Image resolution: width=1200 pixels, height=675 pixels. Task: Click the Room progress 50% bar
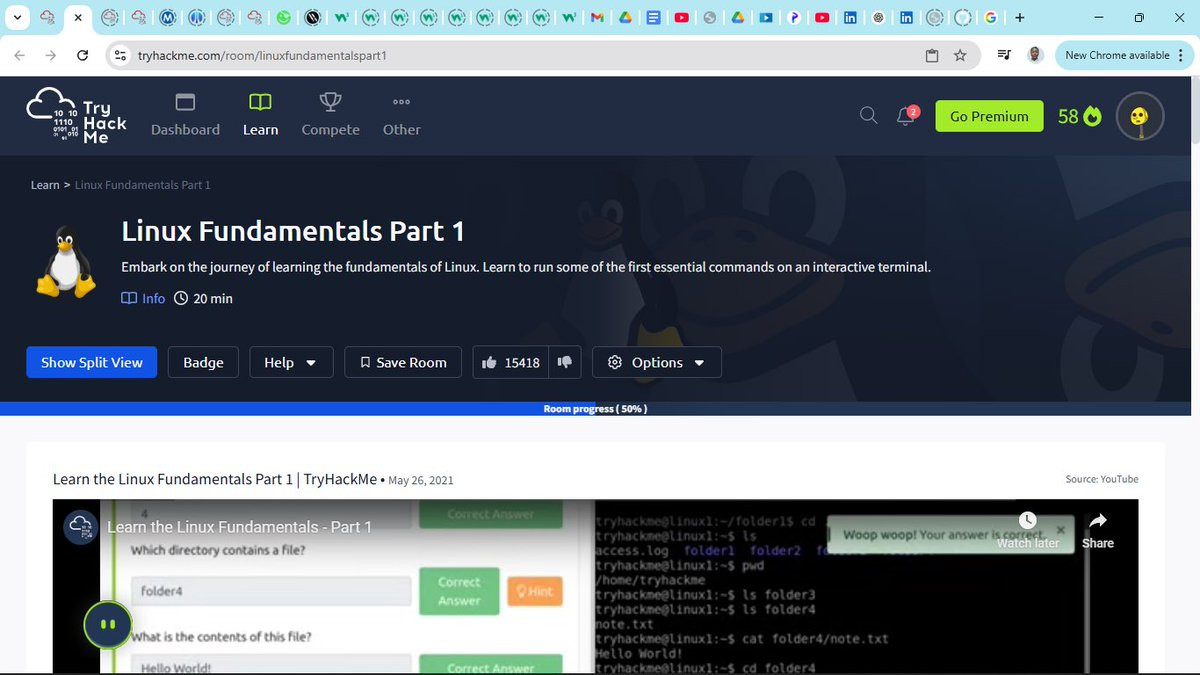point(595,409)
